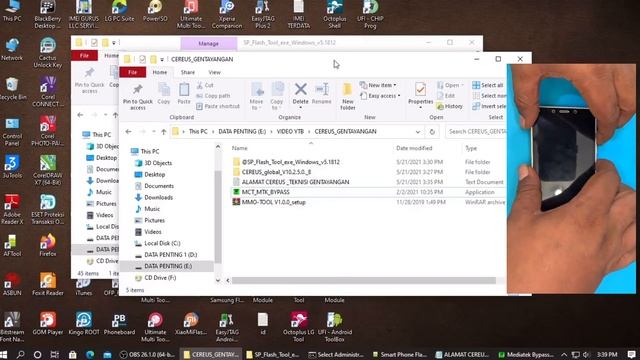Open XiaoMiFlash desktop shortcut
Screen dimensions: 640x360
191,323
